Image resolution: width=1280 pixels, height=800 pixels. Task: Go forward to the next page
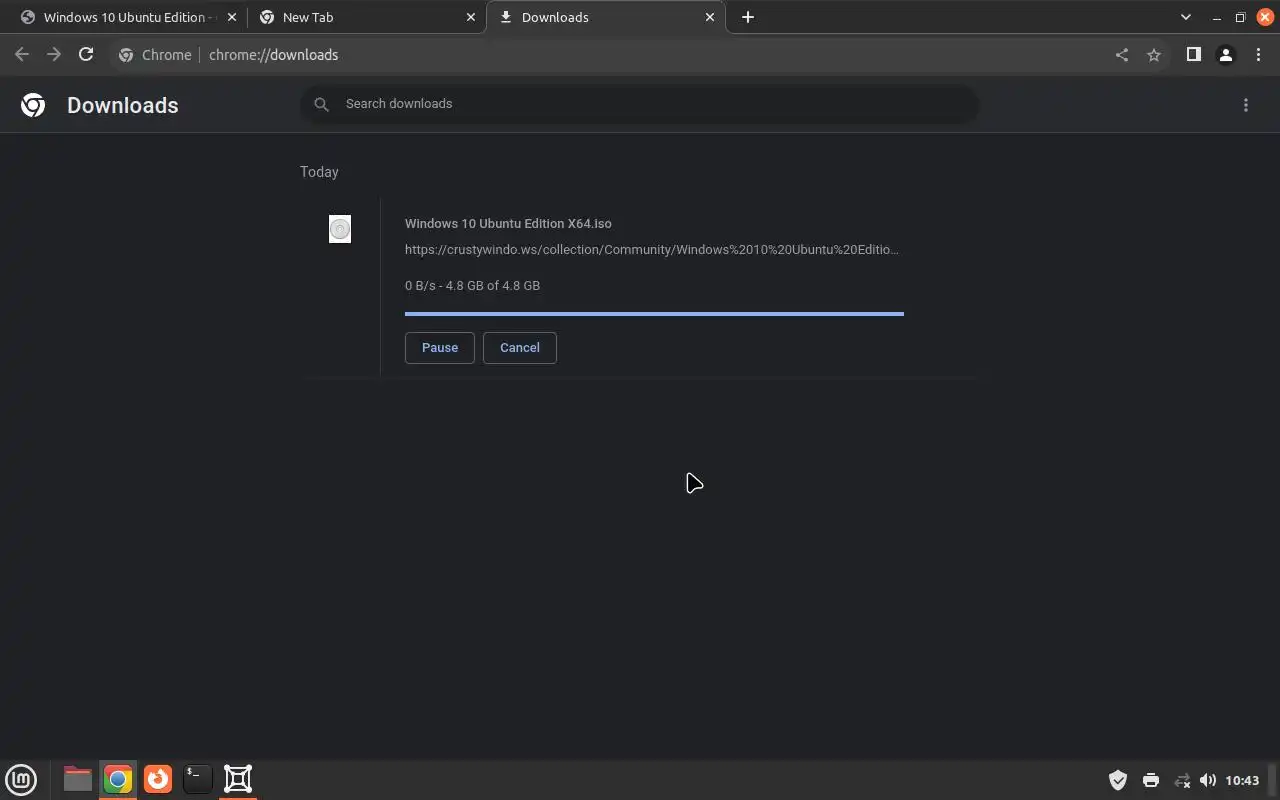[54, 55]
